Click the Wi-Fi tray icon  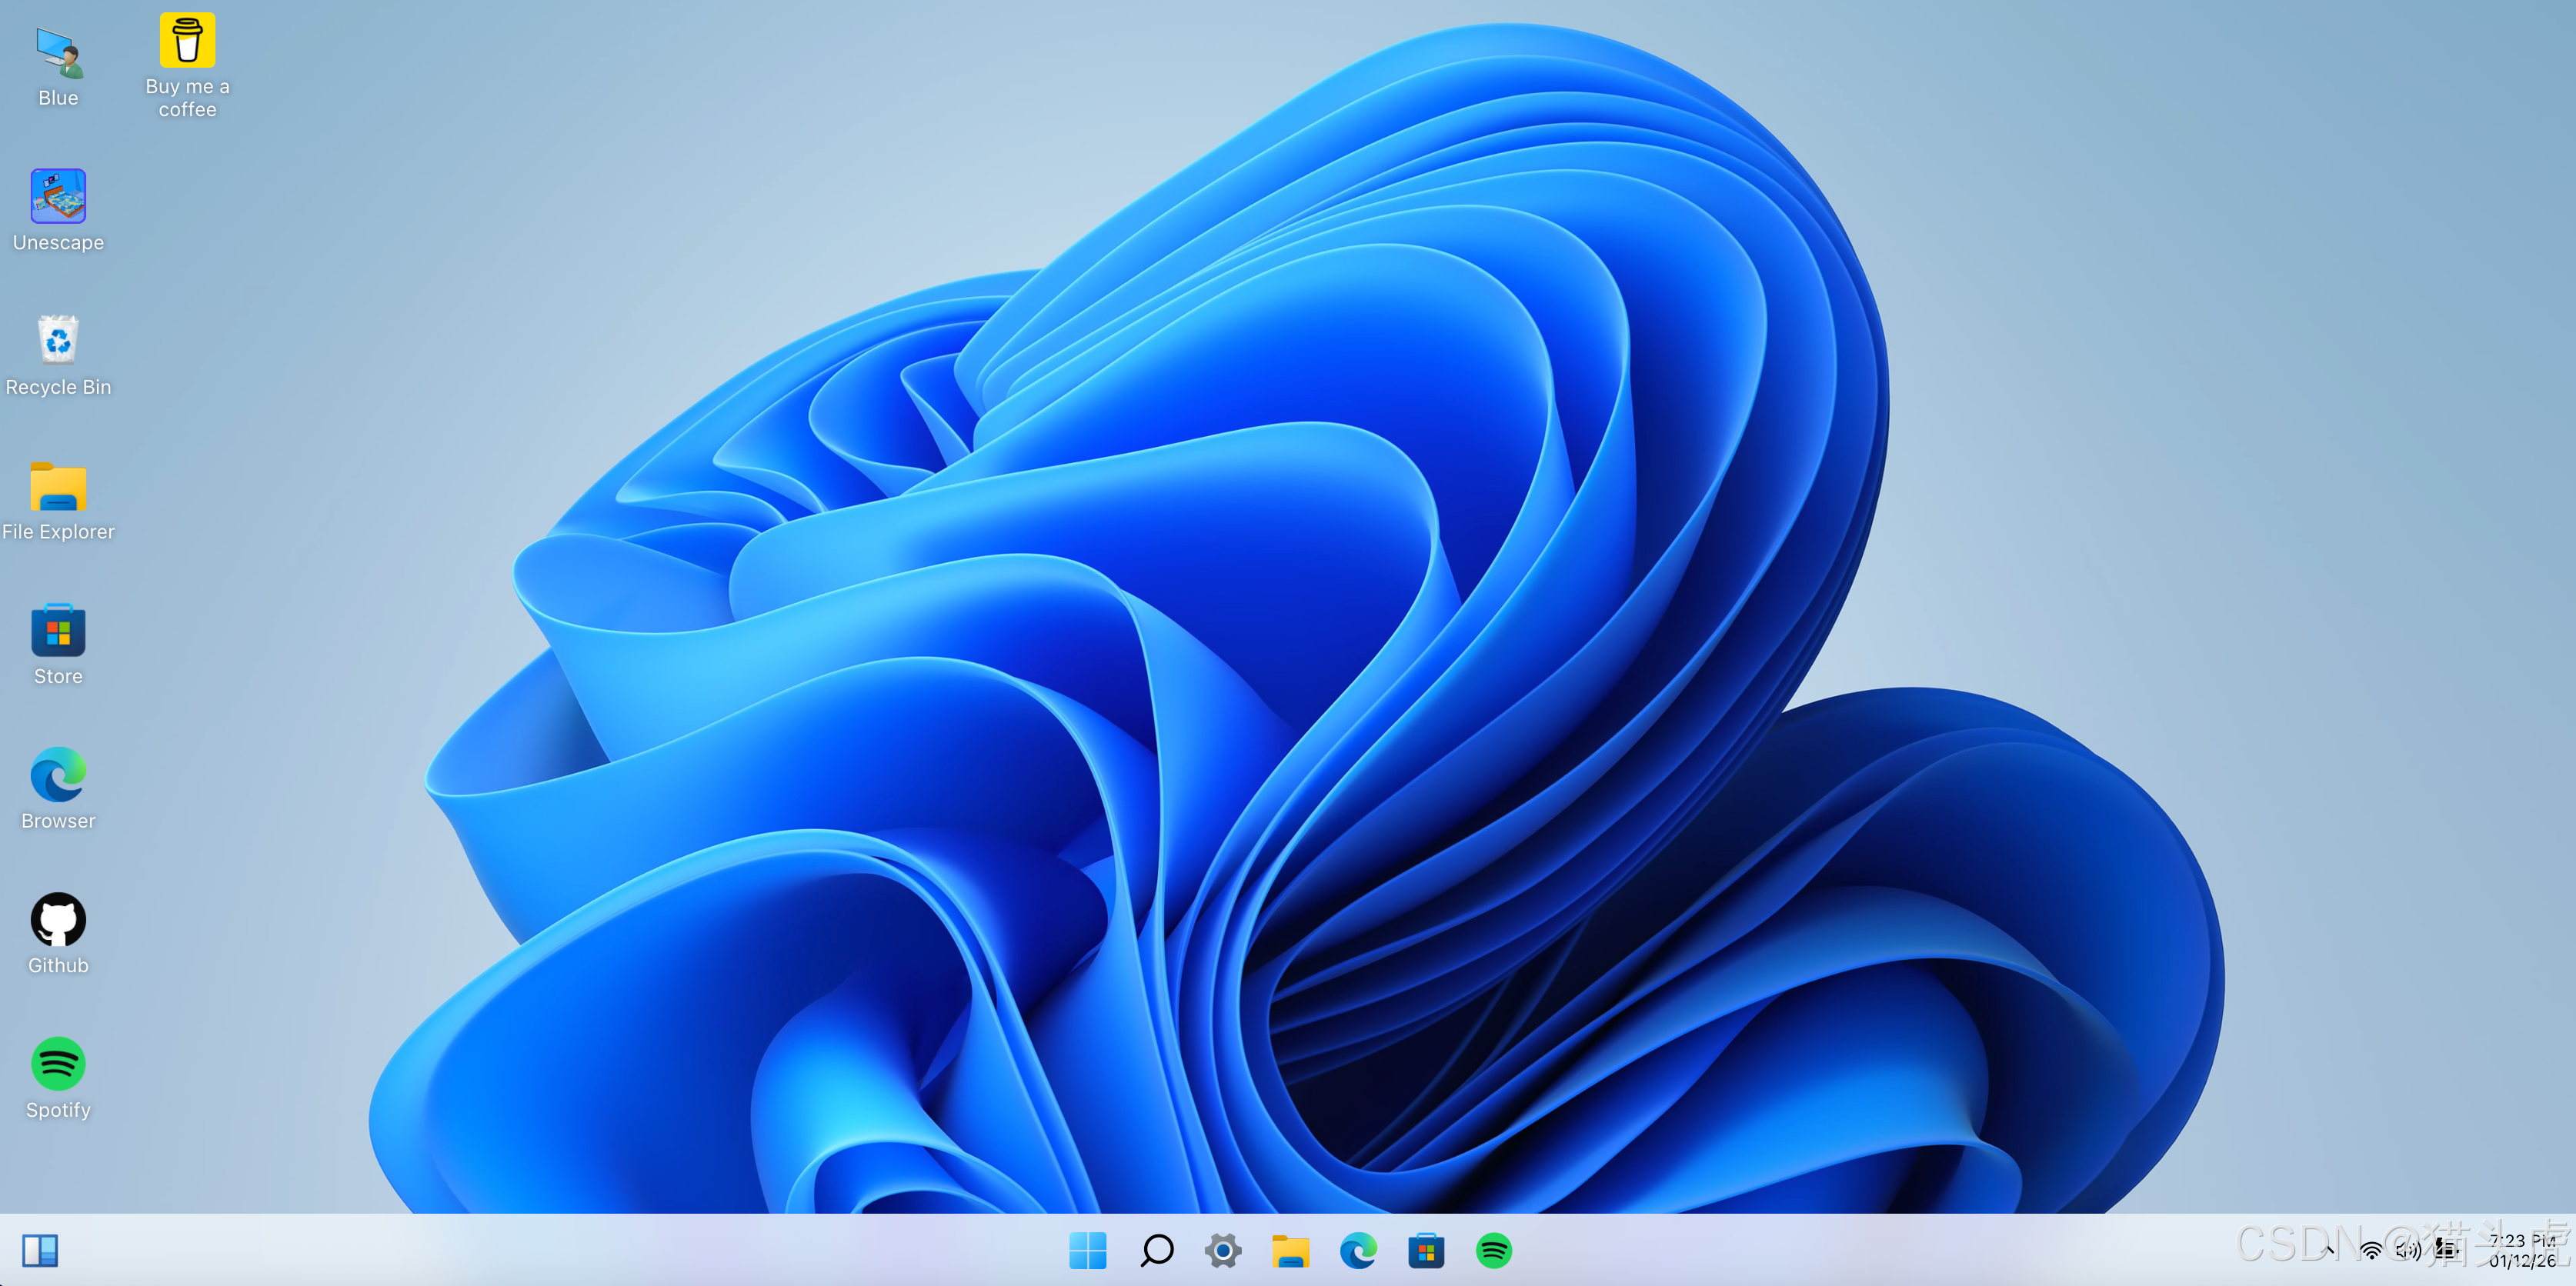(2371, 1250)
